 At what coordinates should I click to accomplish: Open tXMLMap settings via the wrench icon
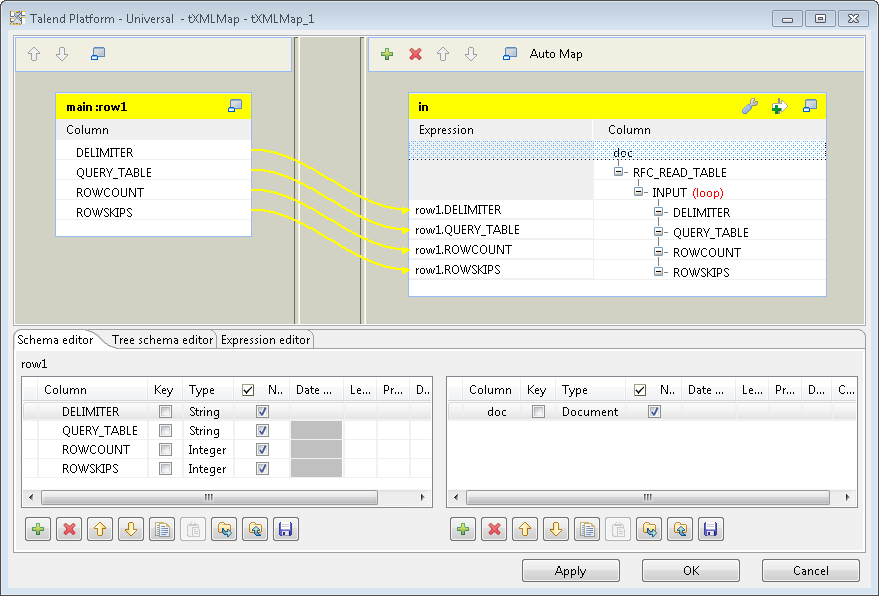click(750, 106)
